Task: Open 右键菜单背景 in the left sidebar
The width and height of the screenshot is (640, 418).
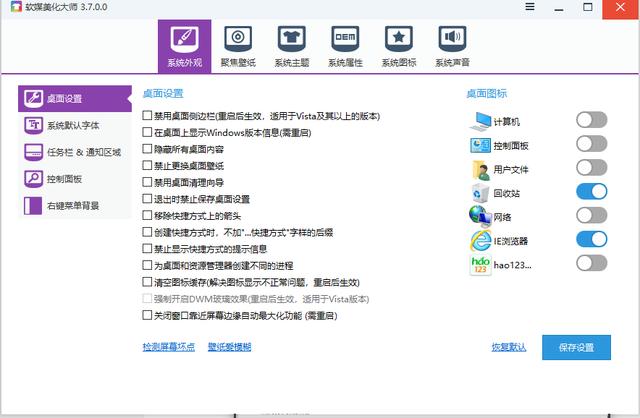Action: [74, 206]
